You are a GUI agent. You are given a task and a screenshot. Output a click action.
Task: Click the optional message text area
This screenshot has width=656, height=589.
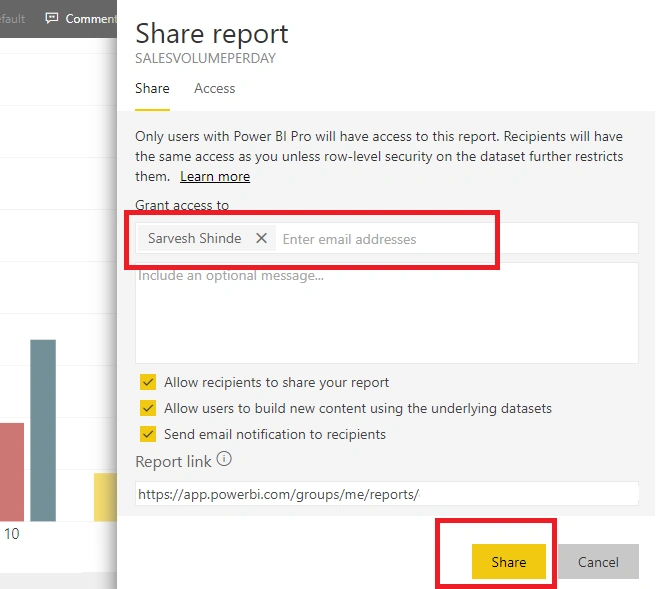387,312
